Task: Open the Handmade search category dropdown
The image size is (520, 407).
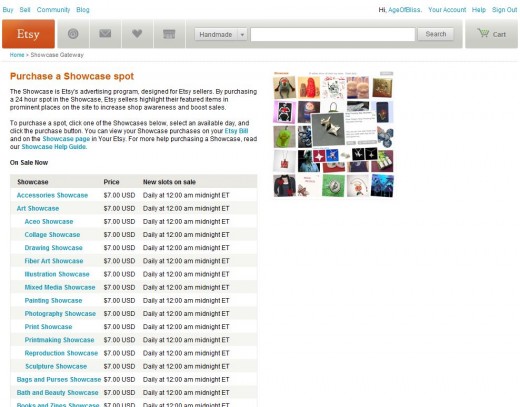Action: click(221, 34)
